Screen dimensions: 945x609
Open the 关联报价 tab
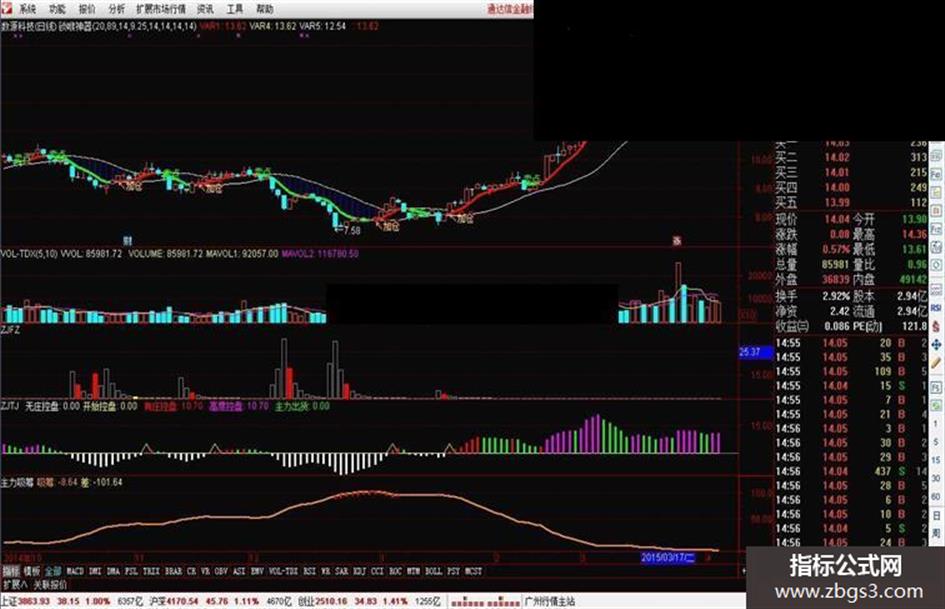(x=50, y=584)
